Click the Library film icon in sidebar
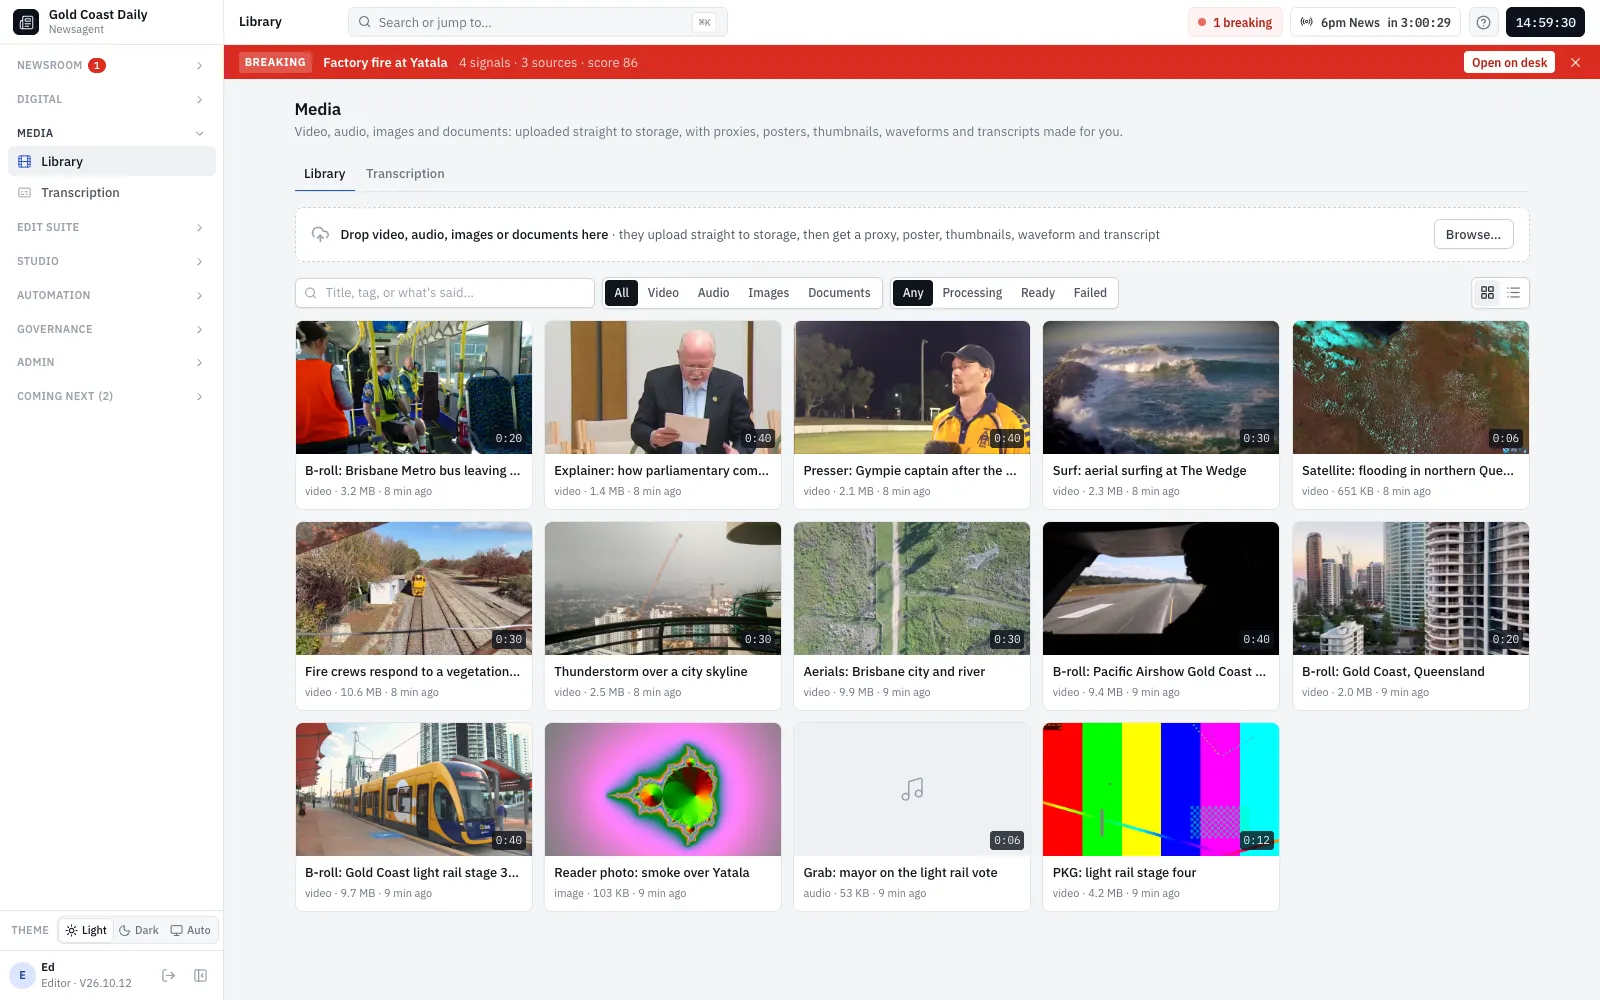This screenshot has height=1000, width=1600. tap(25, 162)
